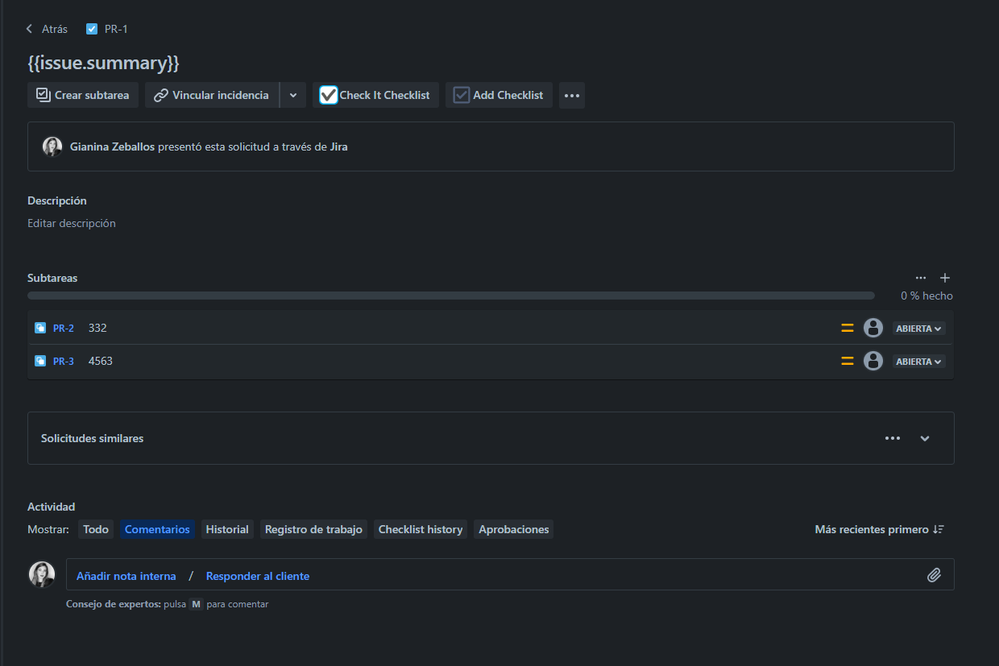Open ABIERTA status dropdown for PR-2
Viewport: 999px width, 666px height.
coord(918,328)
